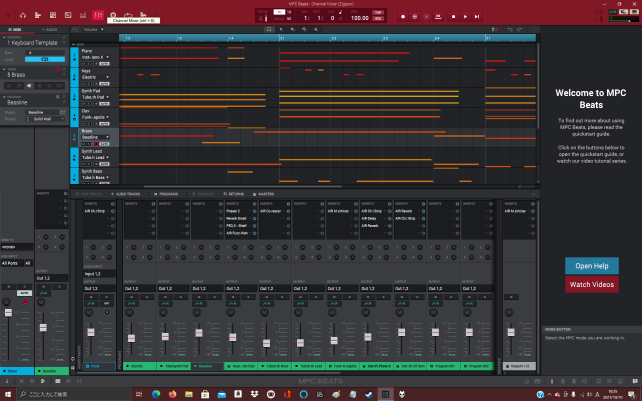This screenshot has height=401, width=642.
Task: Click the Record transport button
Action: tap(402, 17)
